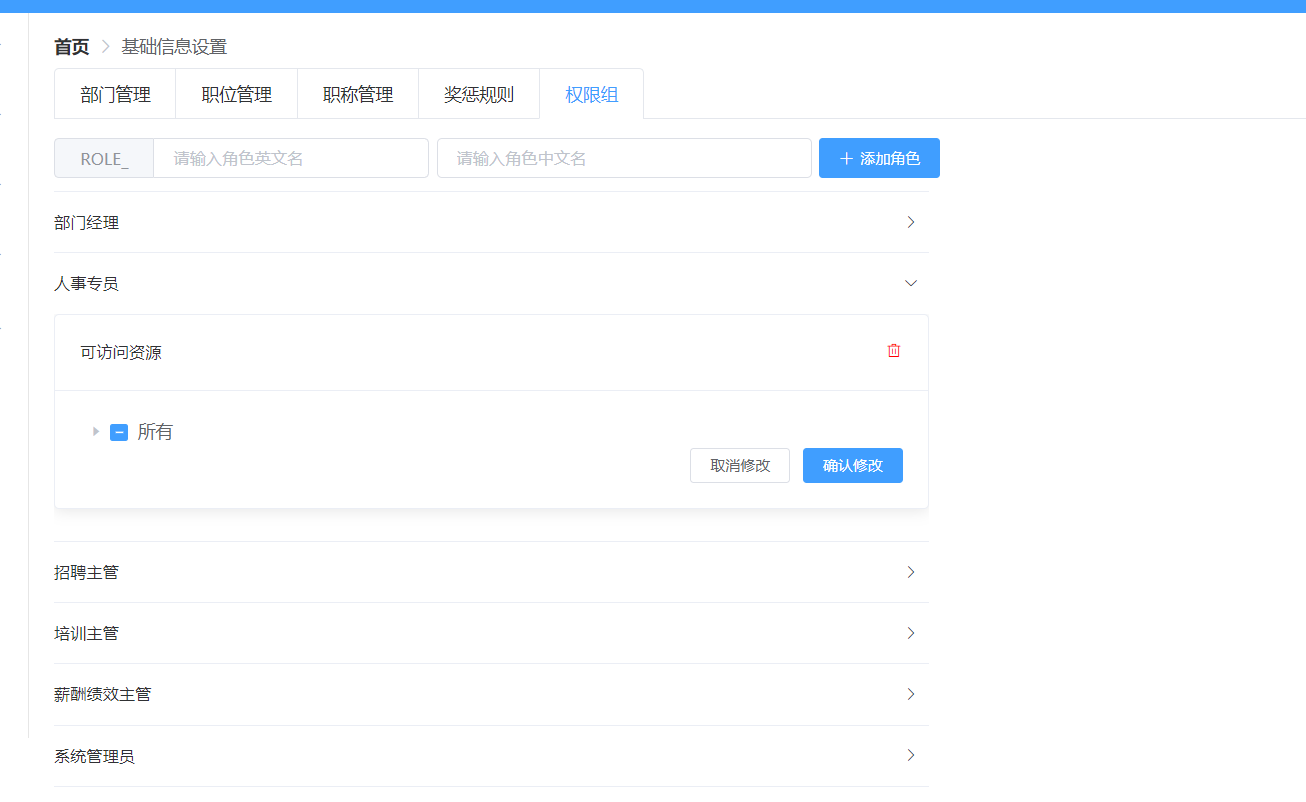Click the 确认修改 confirm button
The height and width of the screenshot is (802, 1306).
[852, 465]
